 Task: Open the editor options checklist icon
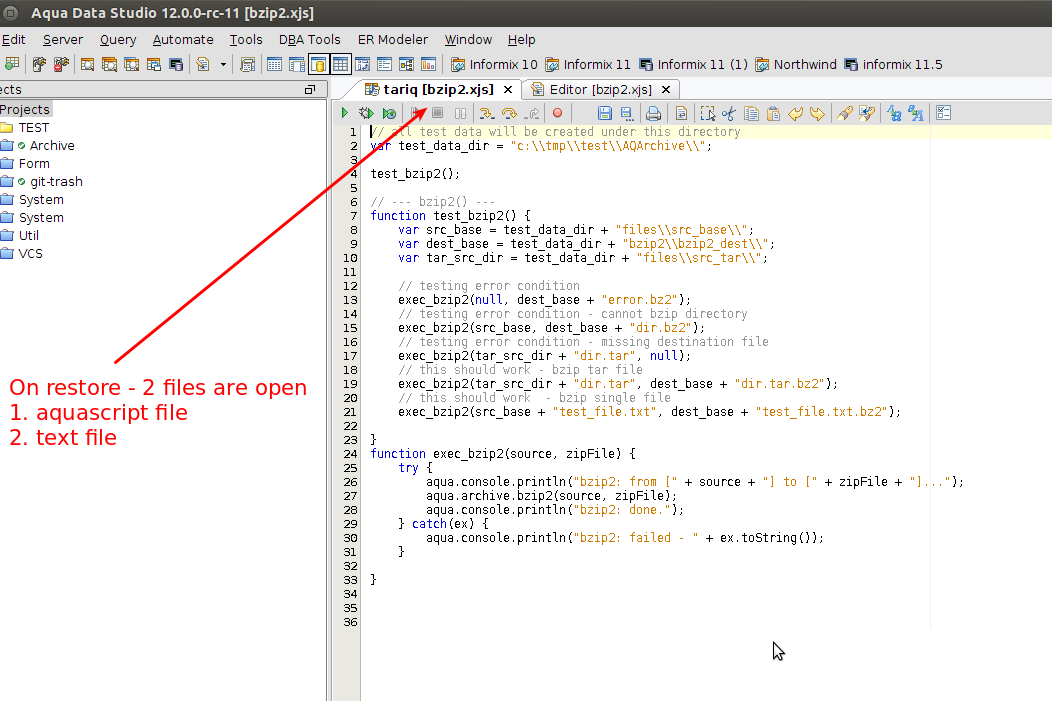point(943,113)
